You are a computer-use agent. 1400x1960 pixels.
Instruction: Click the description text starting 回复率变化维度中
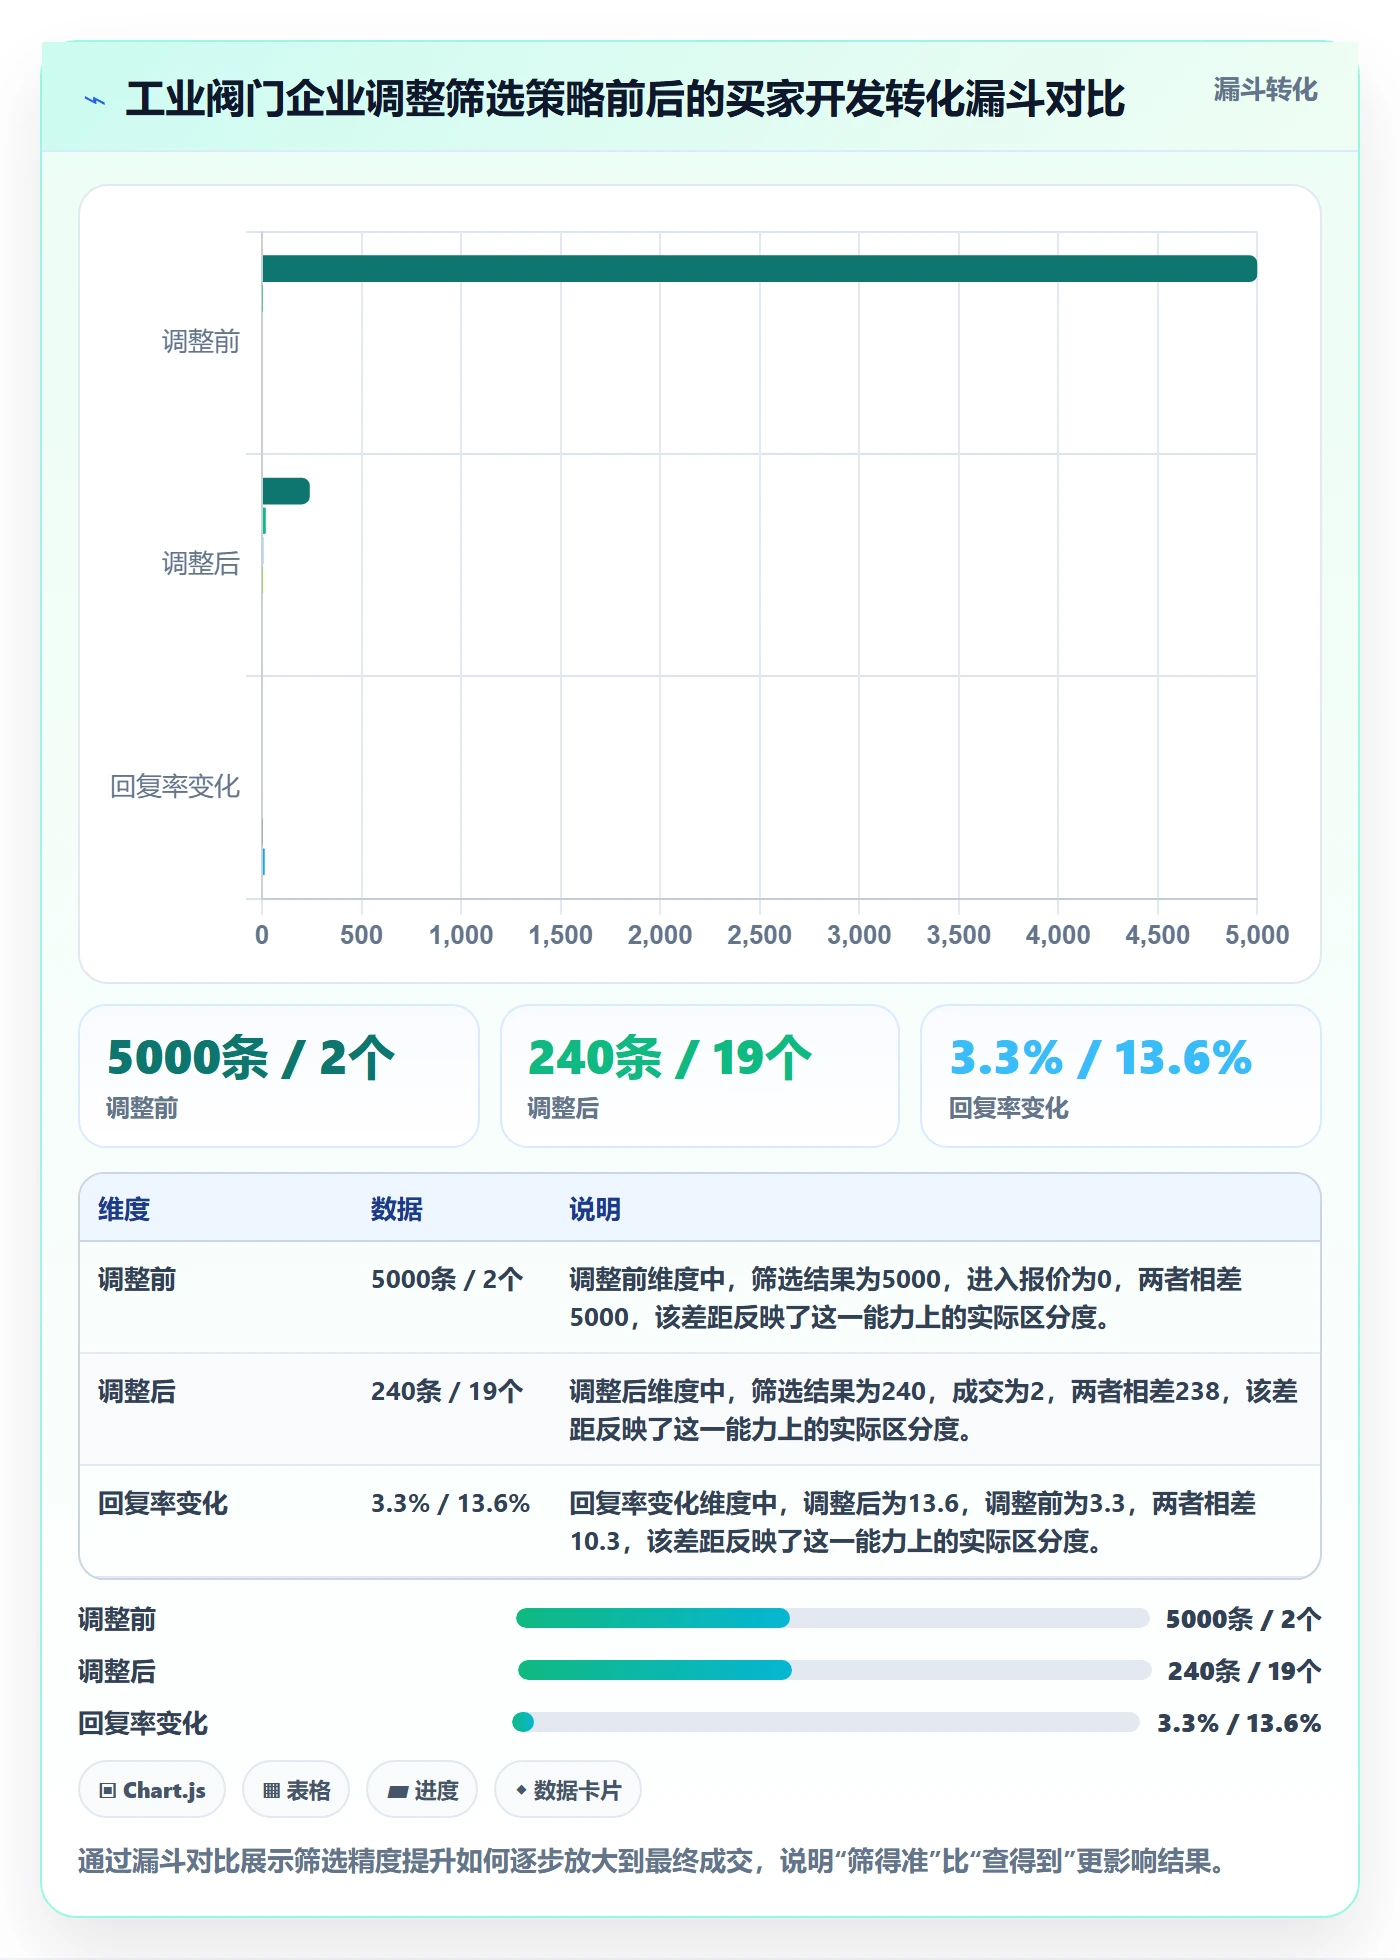[912, 1522]
